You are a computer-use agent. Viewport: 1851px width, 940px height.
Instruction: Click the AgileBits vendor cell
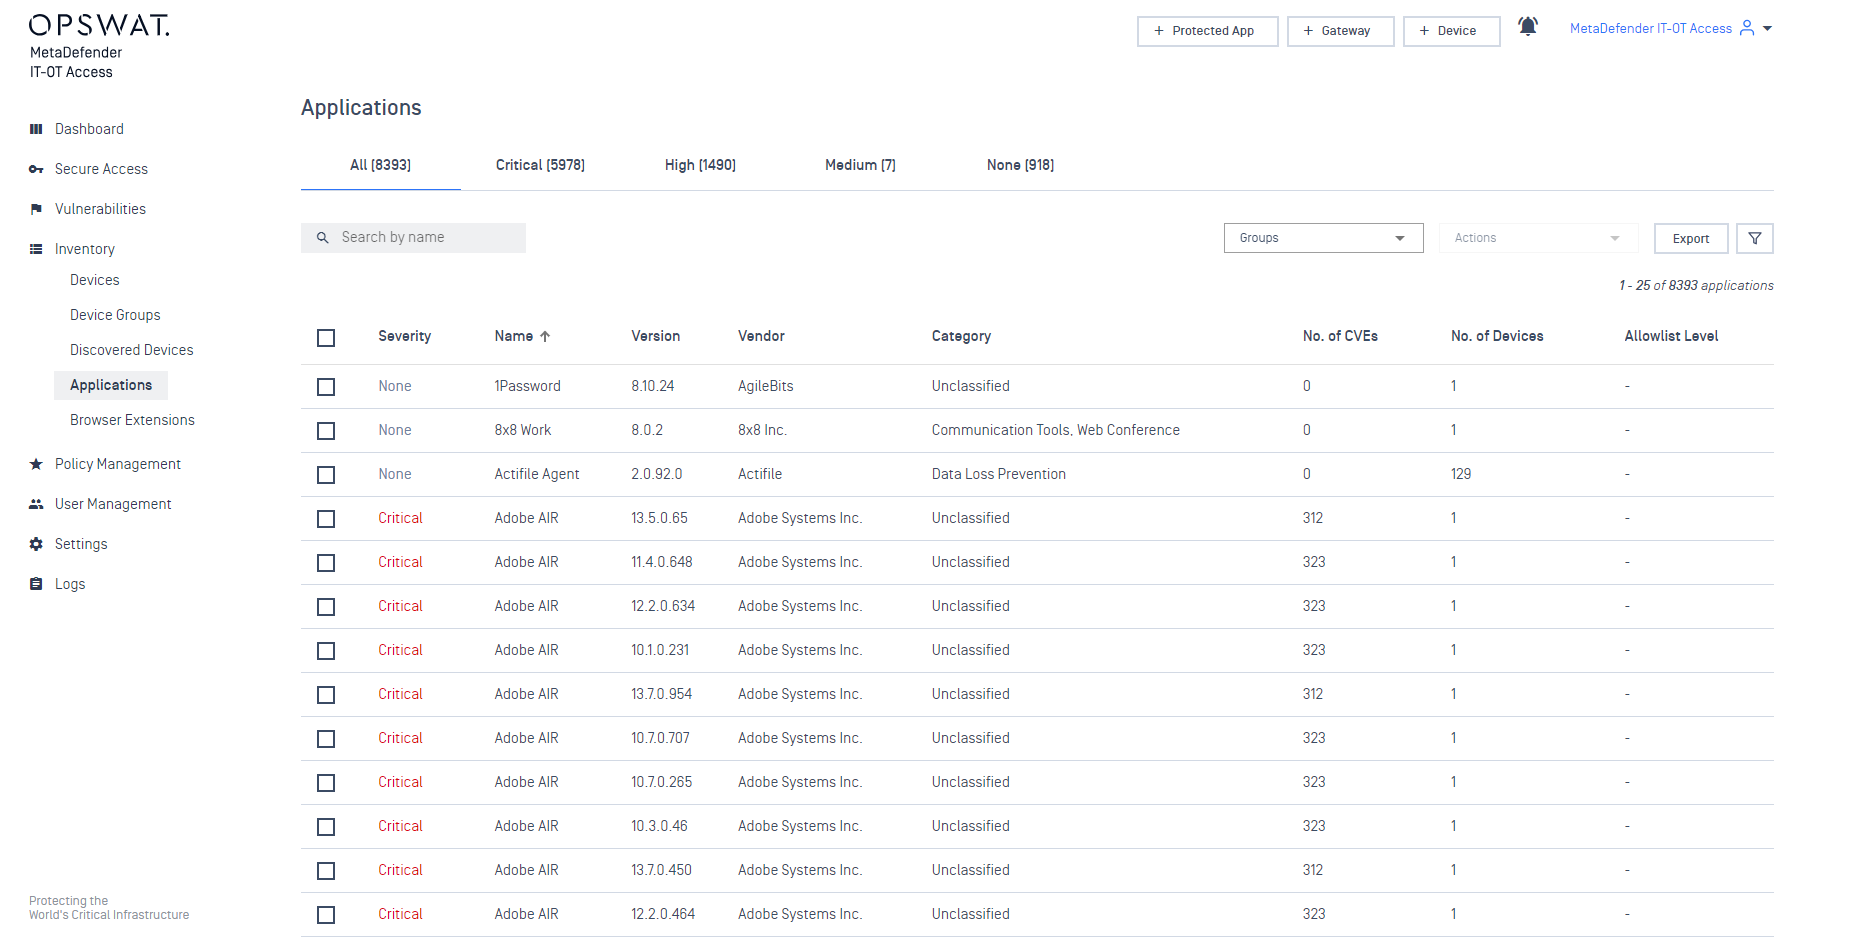coord(766,386)
